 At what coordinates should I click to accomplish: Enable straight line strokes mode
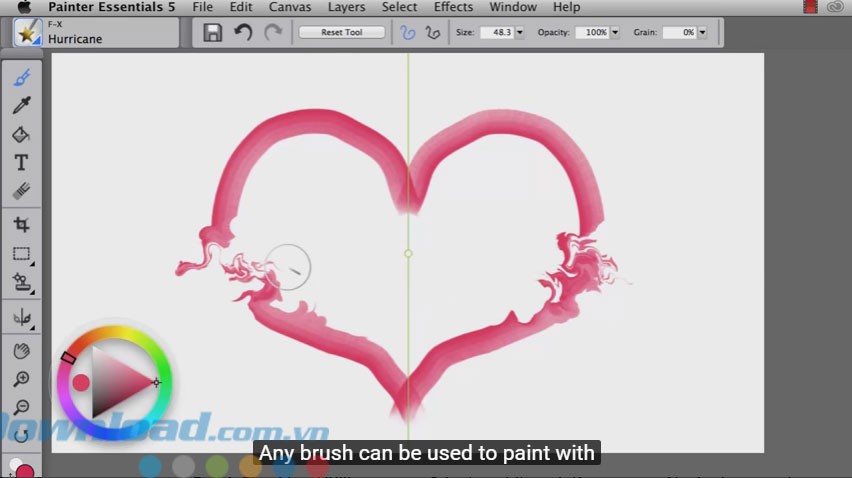tap(432, 32)
